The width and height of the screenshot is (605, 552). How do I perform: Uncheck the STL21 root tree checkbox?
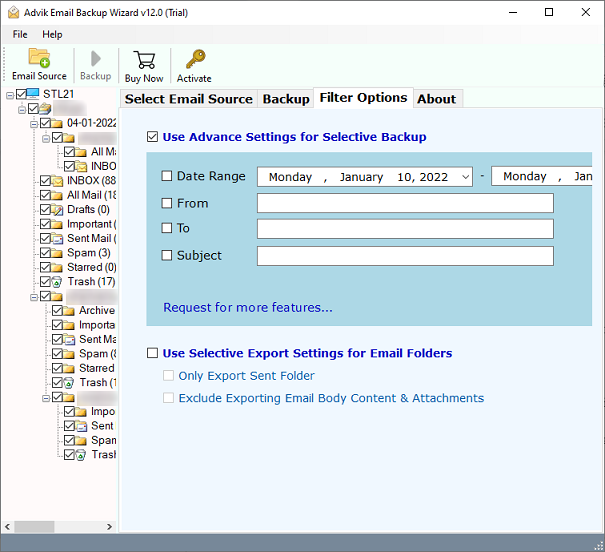click(21, 94)
